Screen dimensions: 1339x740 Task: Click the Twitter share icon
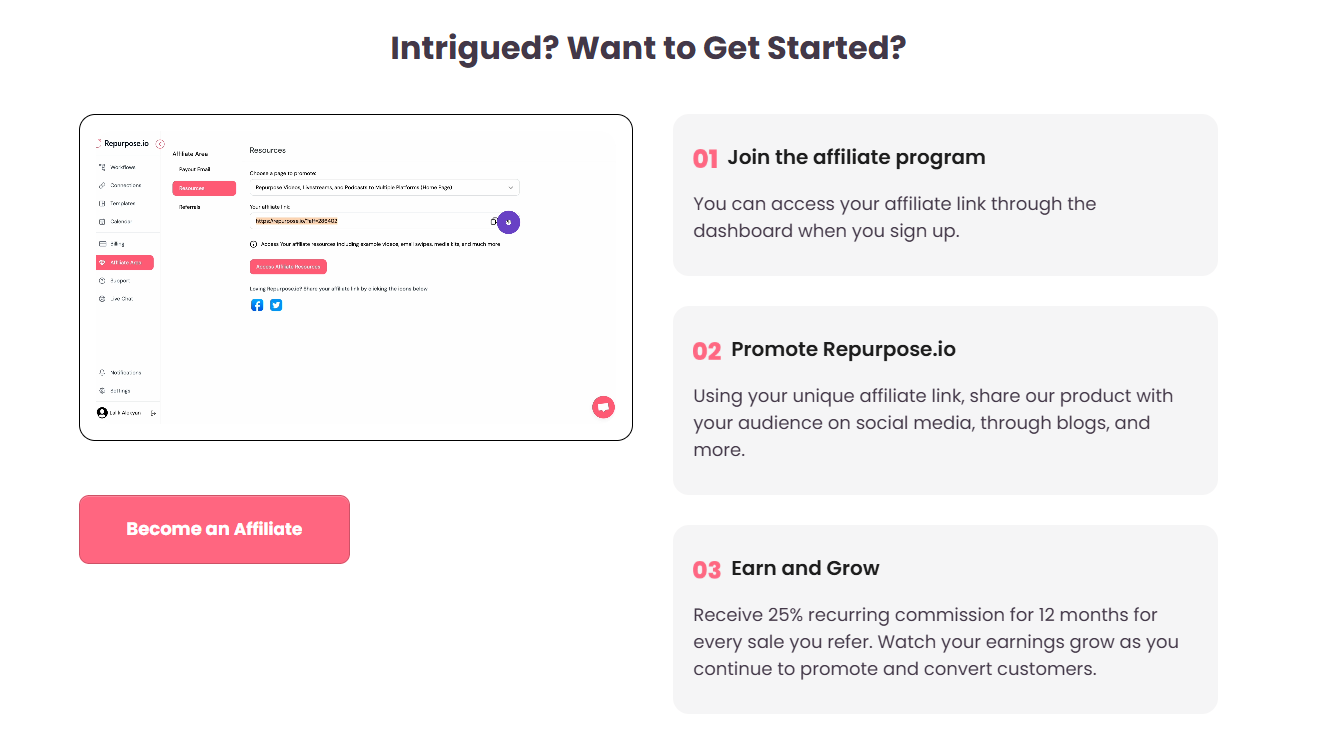(276, 305)
